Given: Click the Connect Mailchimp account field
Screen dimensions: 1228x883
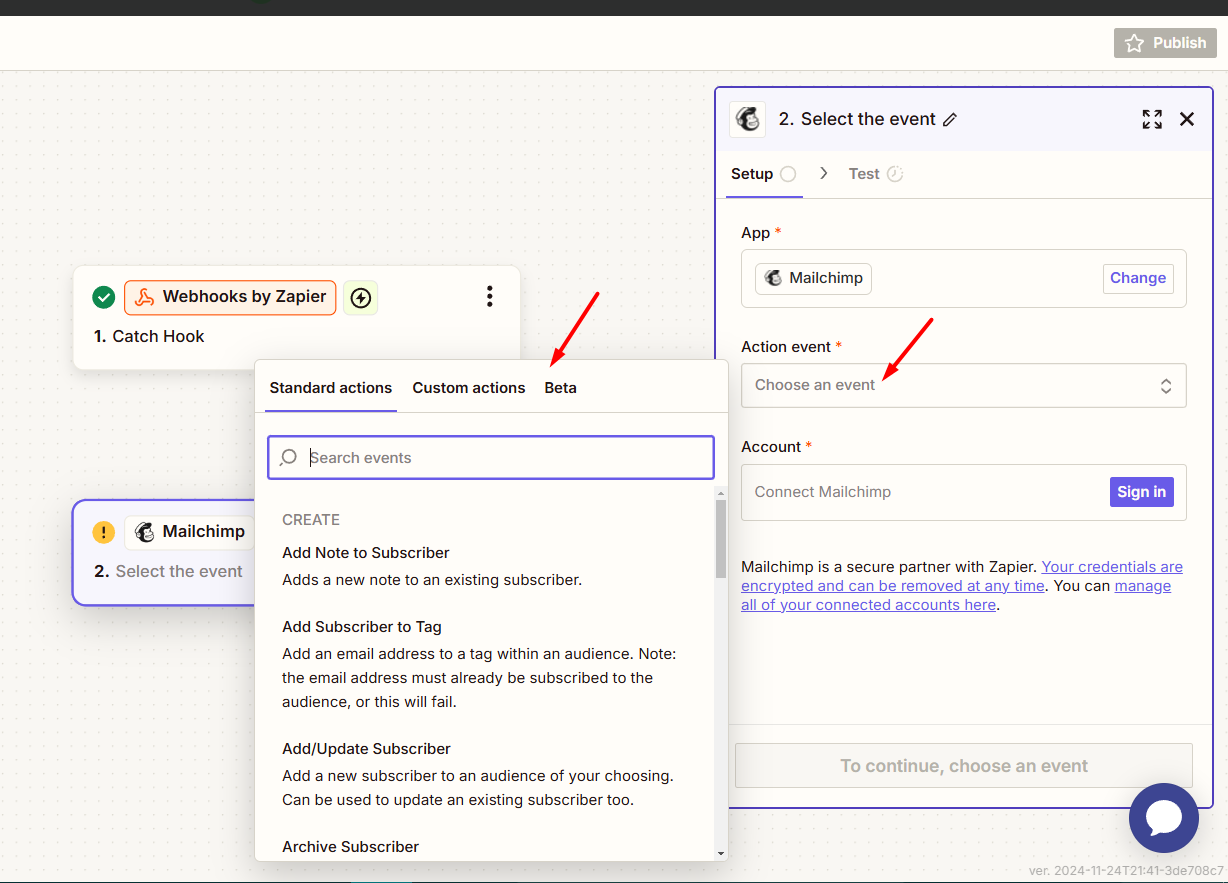Looking at the screenshot, I should point(964,492).
